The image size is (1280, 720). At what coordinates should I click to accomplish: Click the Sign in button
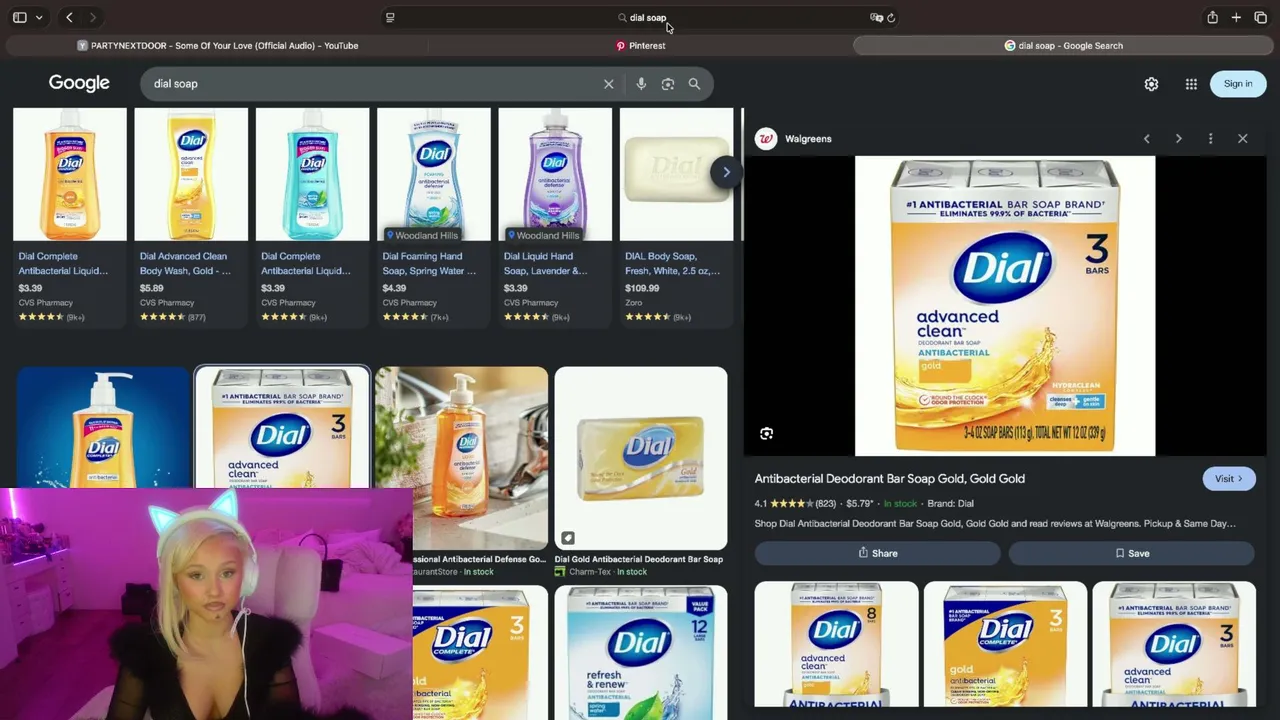pos(1238,84)
